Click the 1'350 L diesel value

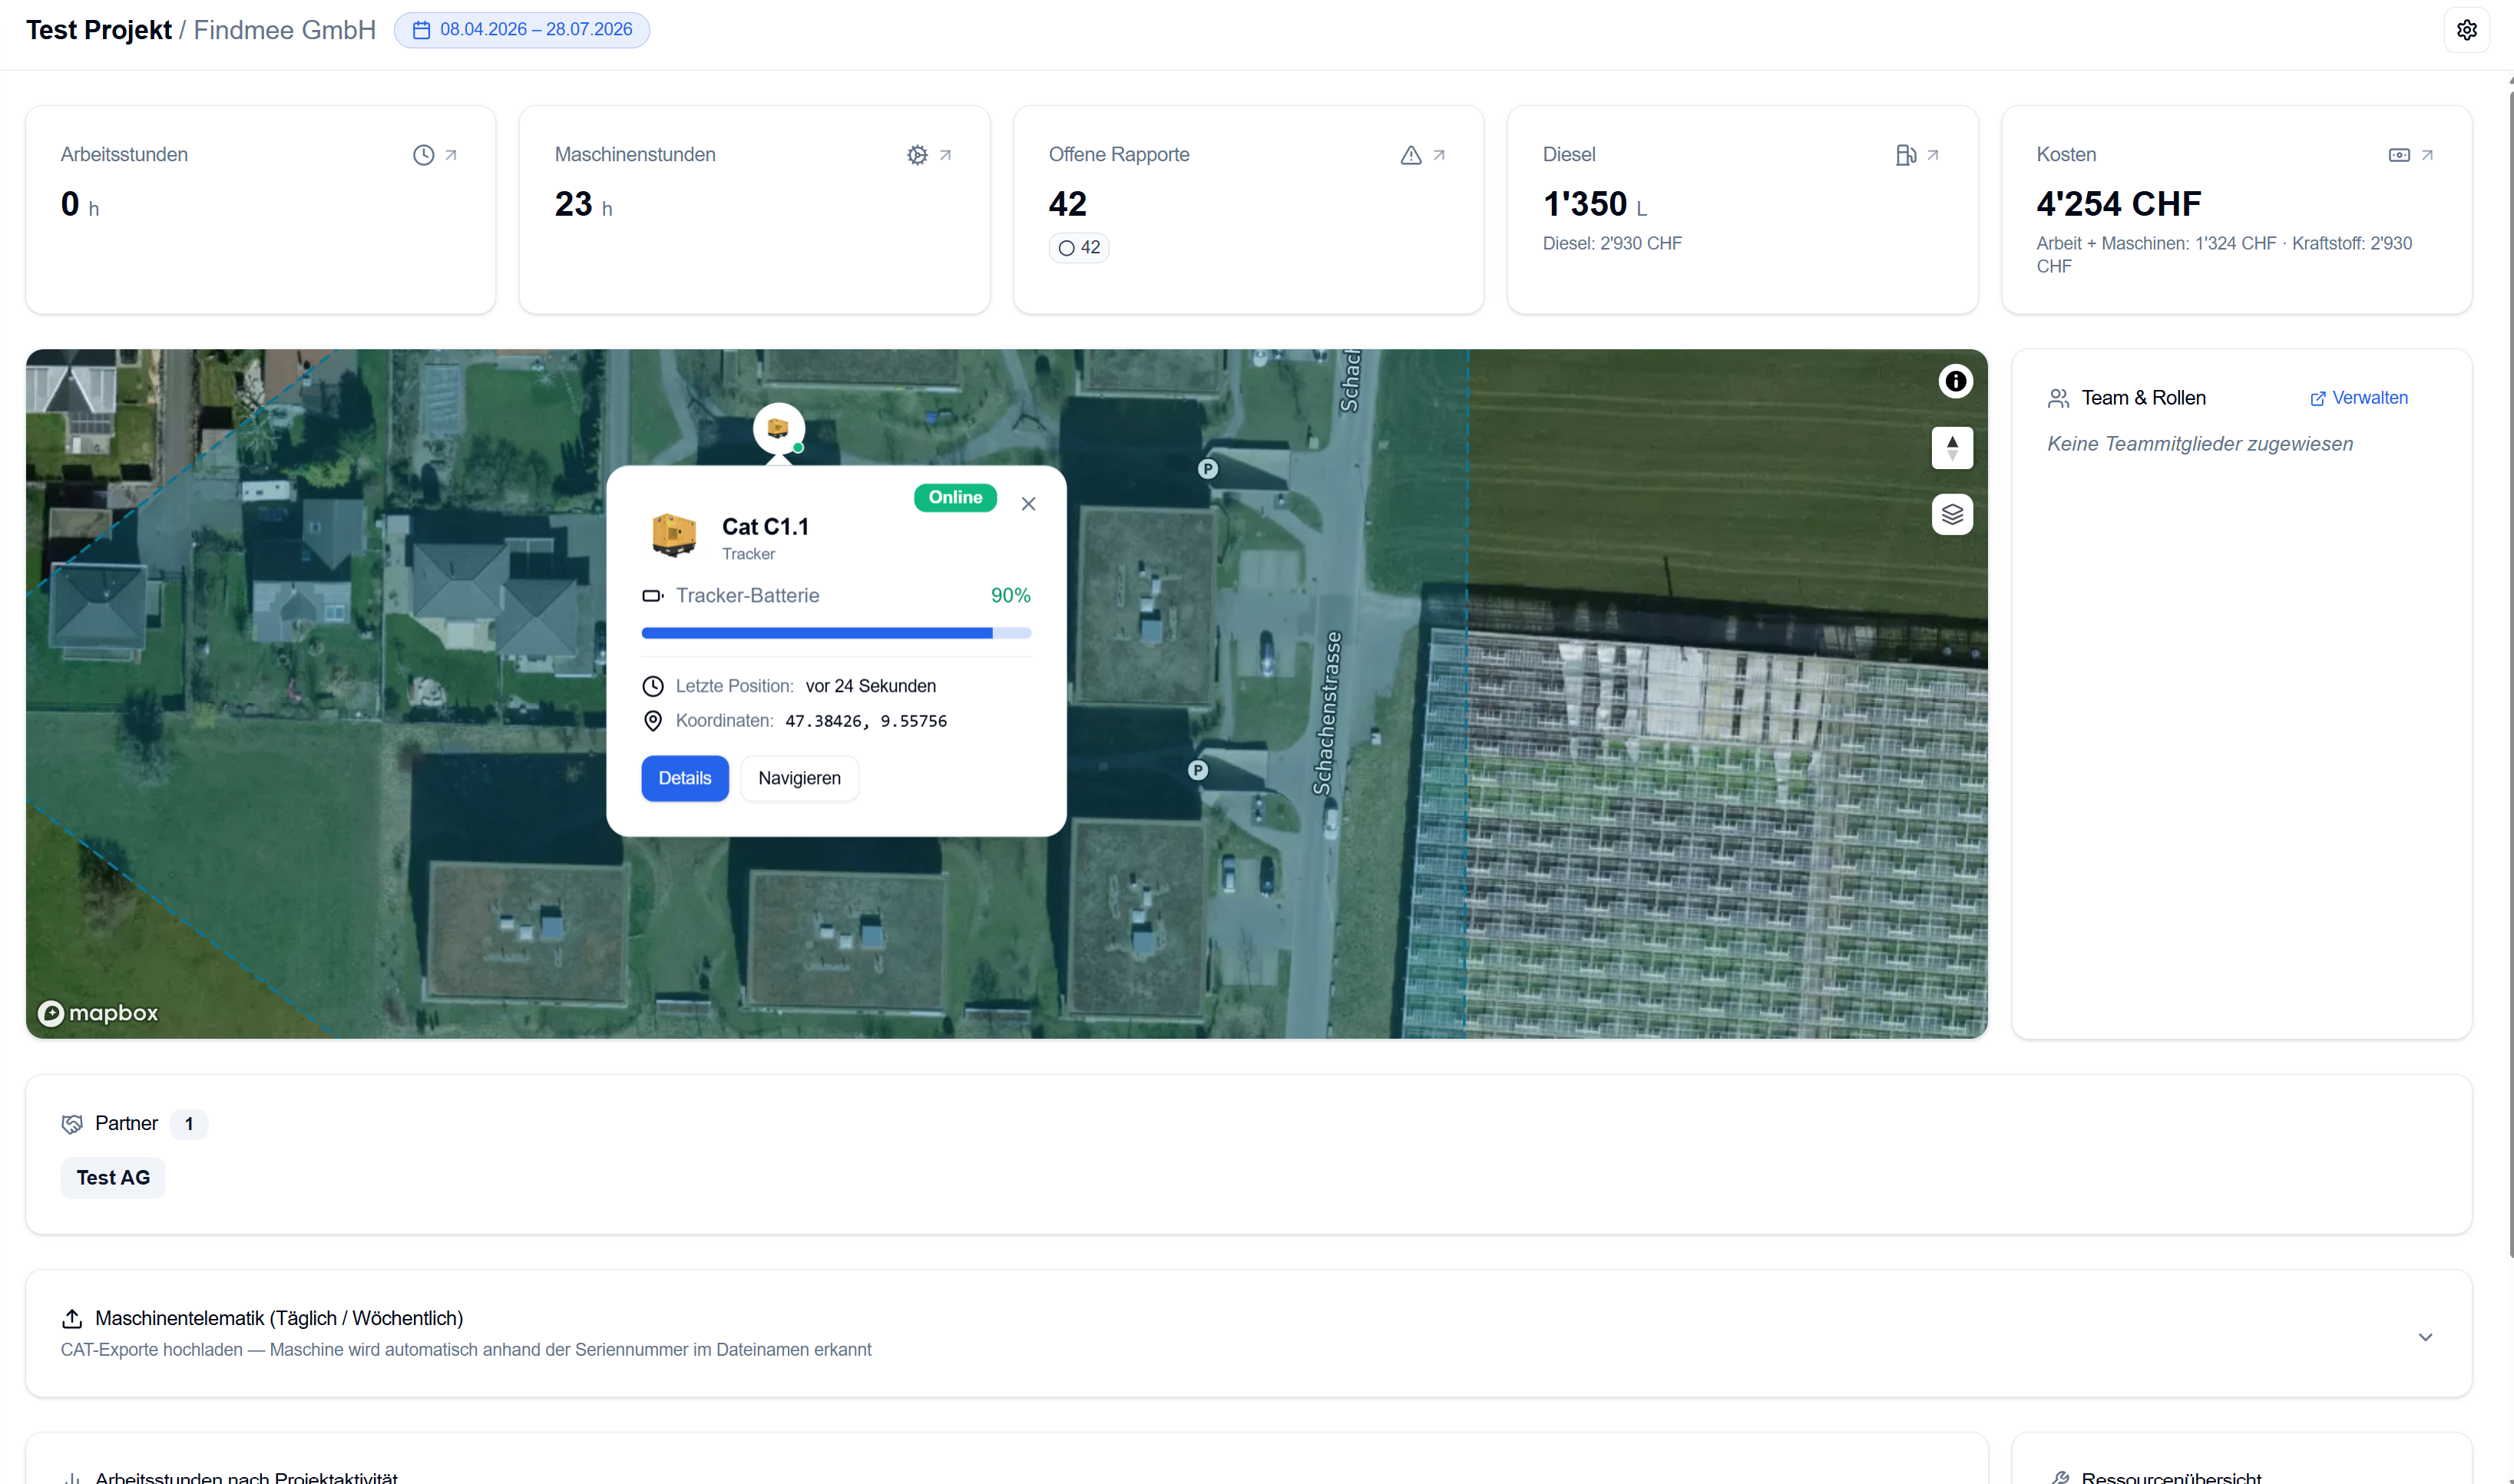(1595, 204)
